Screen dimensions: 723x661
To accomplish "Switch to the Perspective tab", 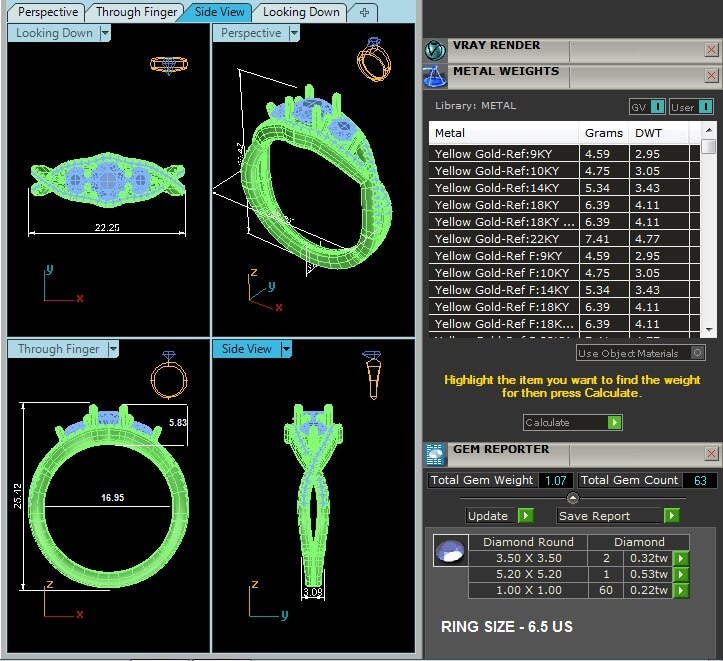I will tap(48, 12).
